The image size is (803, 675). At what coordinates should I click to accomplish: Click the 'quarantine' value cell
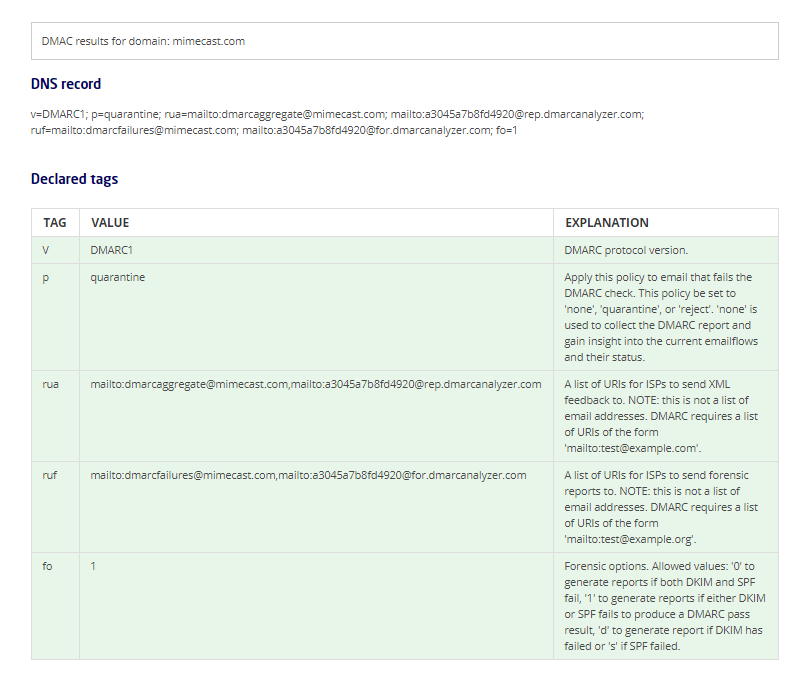[316, 317]
